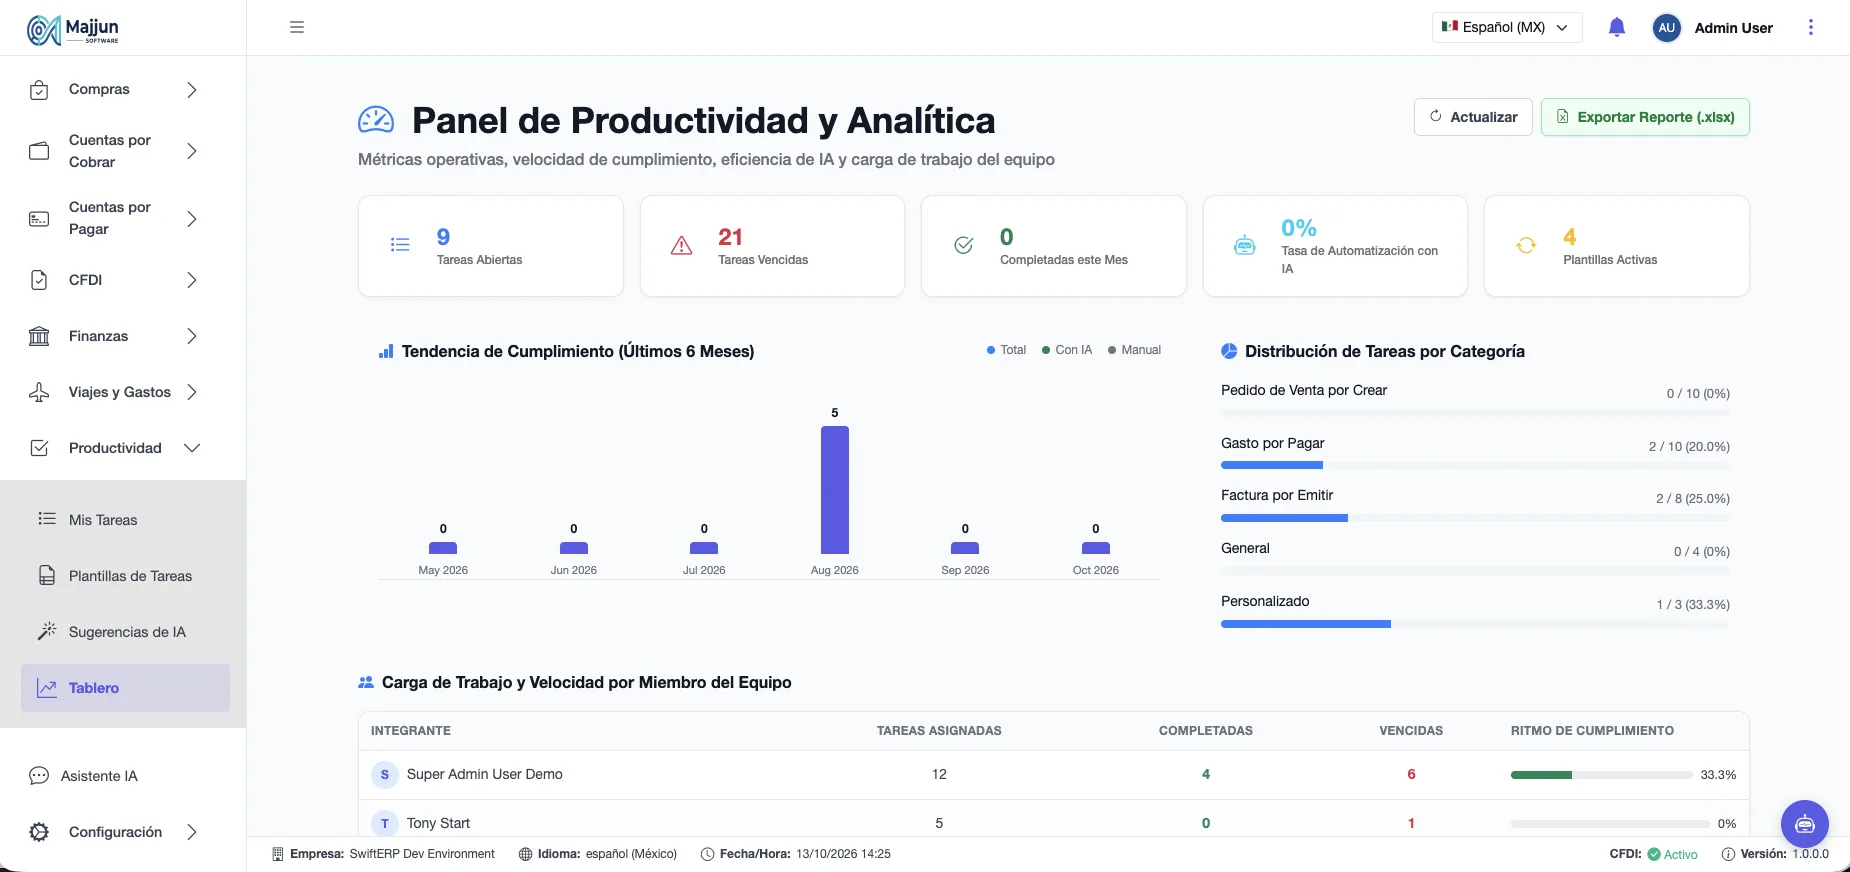Screen dimensions: 1850x872
Task: Expand the Cuentas por Pagar chevron
Action: (x=192, y=218)
